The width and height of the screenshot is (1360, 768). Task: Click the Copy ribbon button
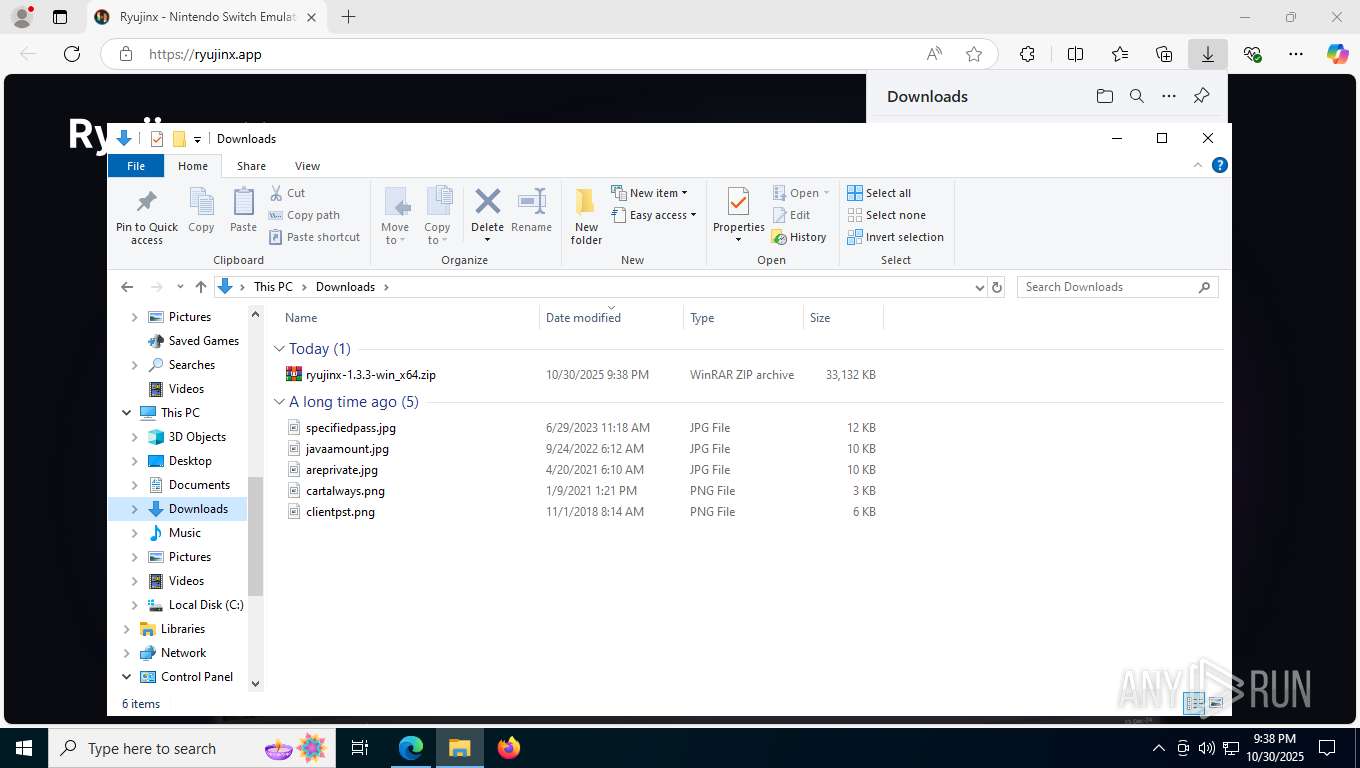click(201, 211)
